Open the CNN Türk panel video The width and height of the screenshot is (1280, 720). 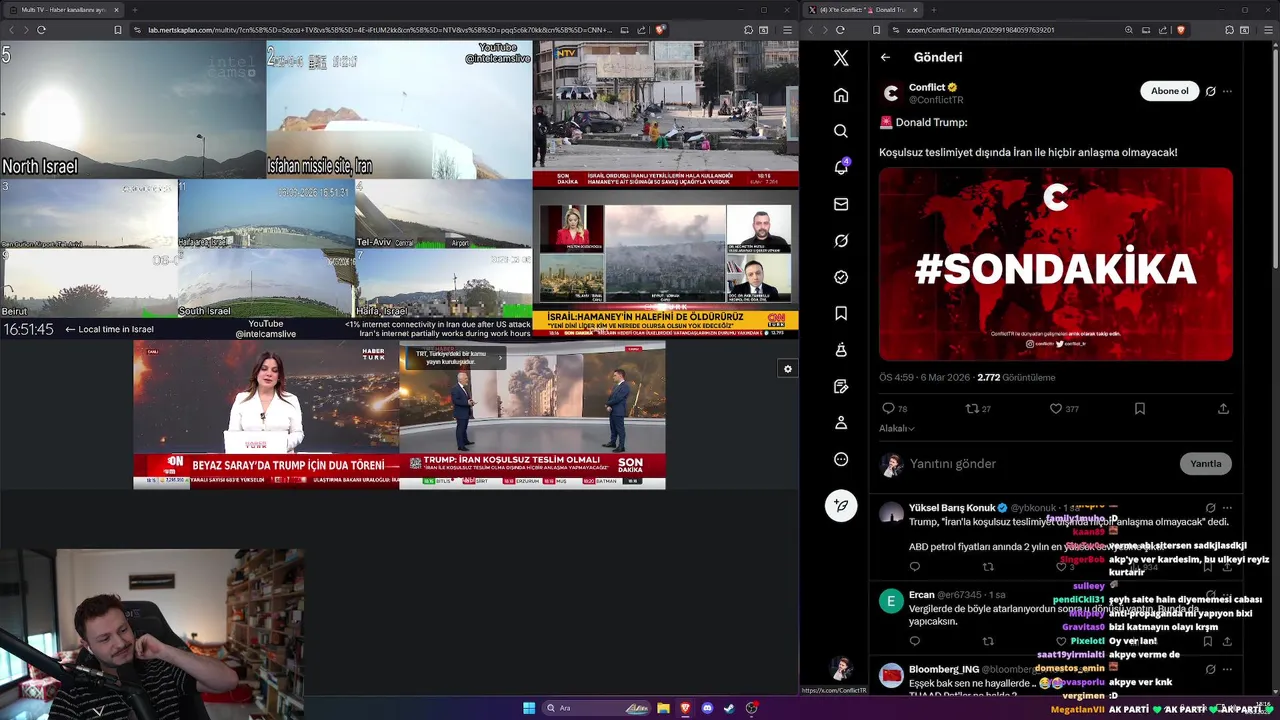(665, 265)
